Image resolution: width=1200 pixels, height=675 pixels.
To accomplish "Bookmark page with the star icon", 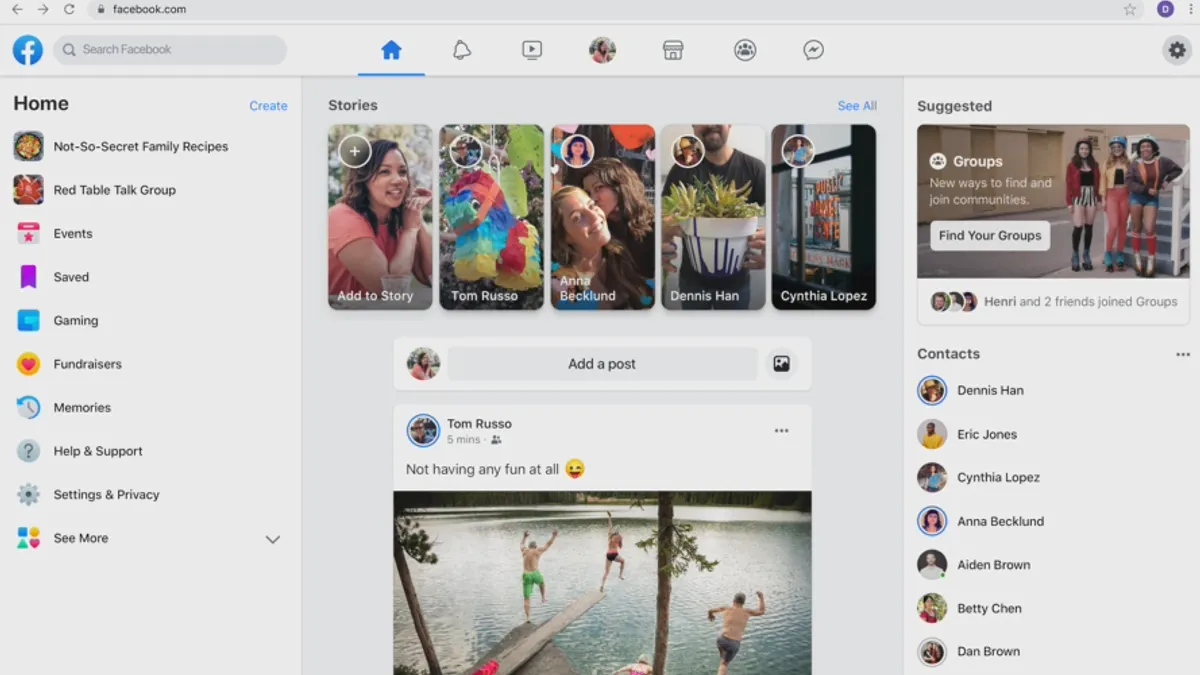I will pyautogui.click(x=1130, y=9).
